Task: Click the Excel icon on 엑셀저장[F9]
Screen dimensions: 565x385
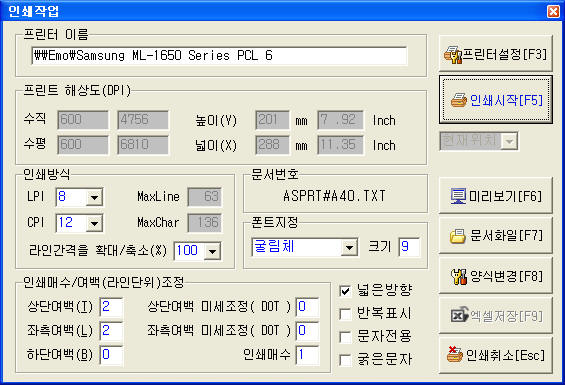Action: pyautogui.click(x=459, y=316)
